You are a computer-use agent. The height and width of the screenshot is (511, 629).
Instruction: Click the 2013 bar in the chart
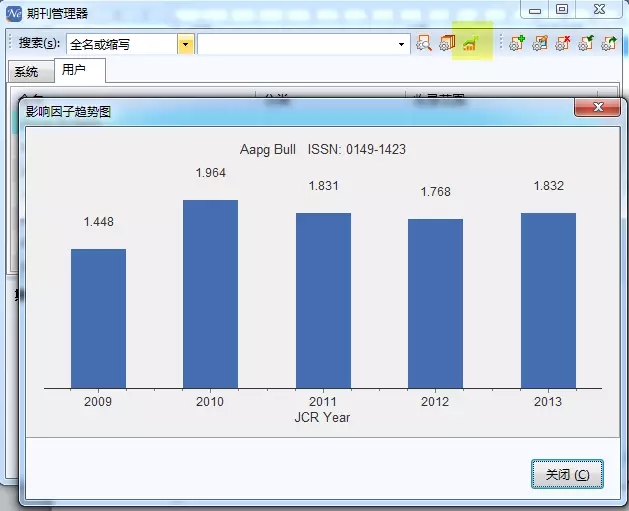[548, 300]
